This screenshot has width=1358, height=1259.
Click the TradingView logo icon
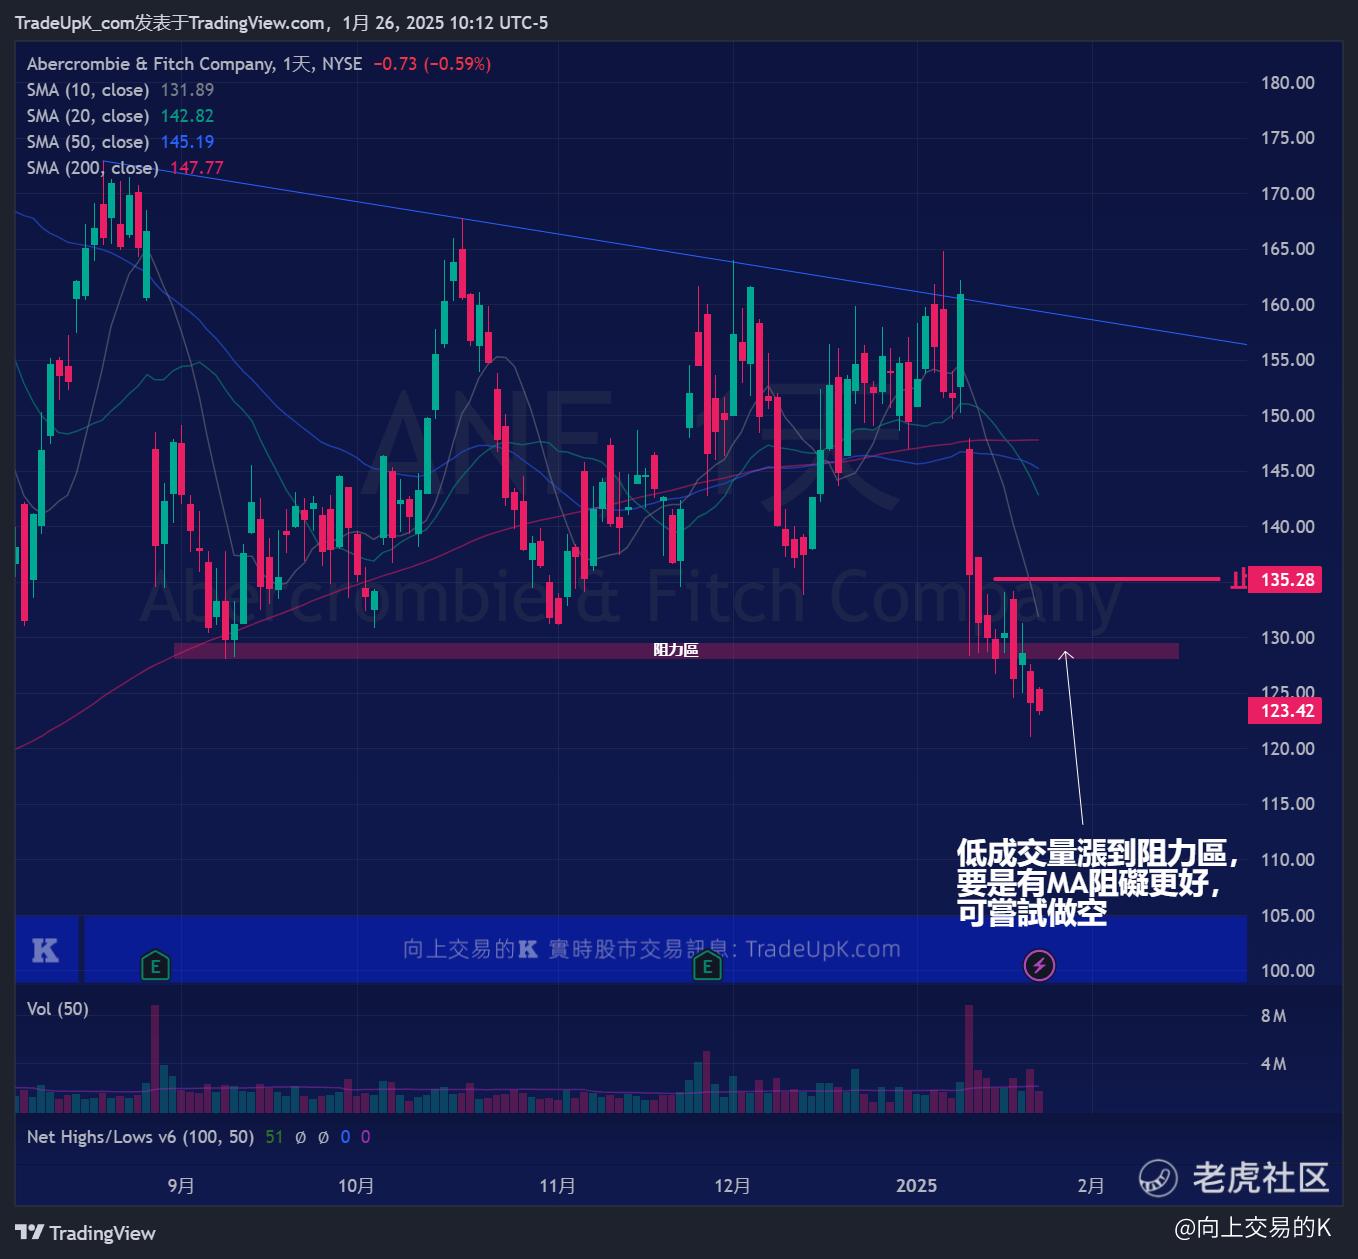(x=30, y=1233)
